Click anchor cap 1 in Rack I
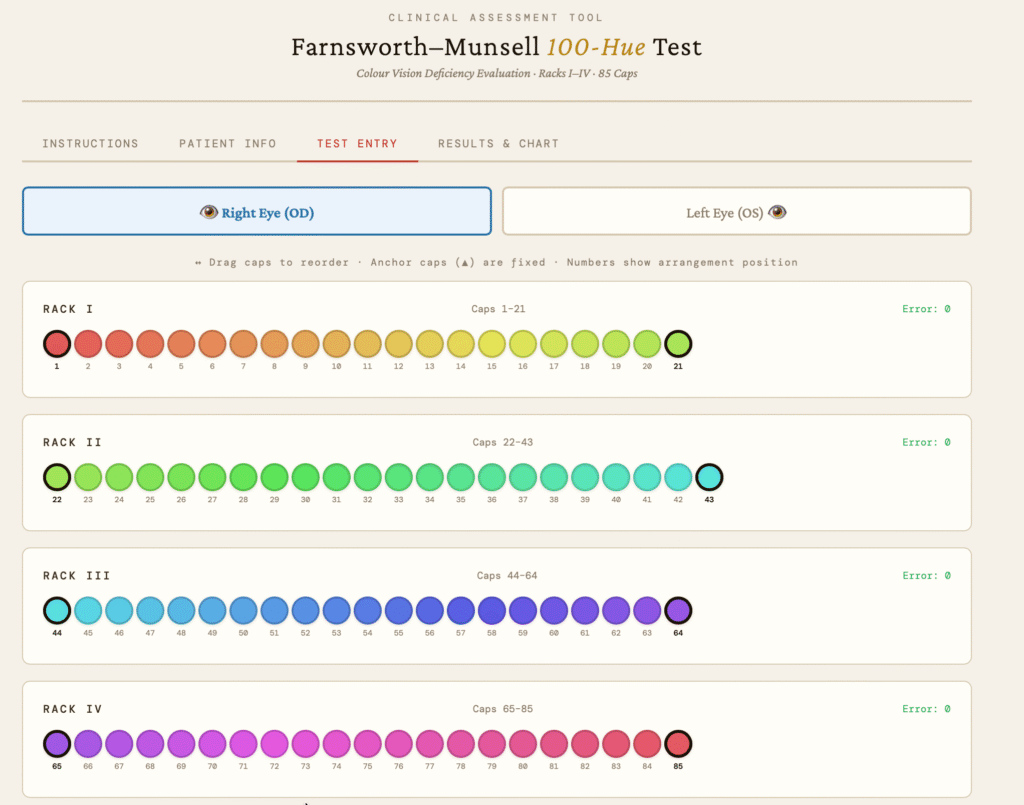This screenshot has height=805, width=1024. pyautogui.click(x=57, y=343)
